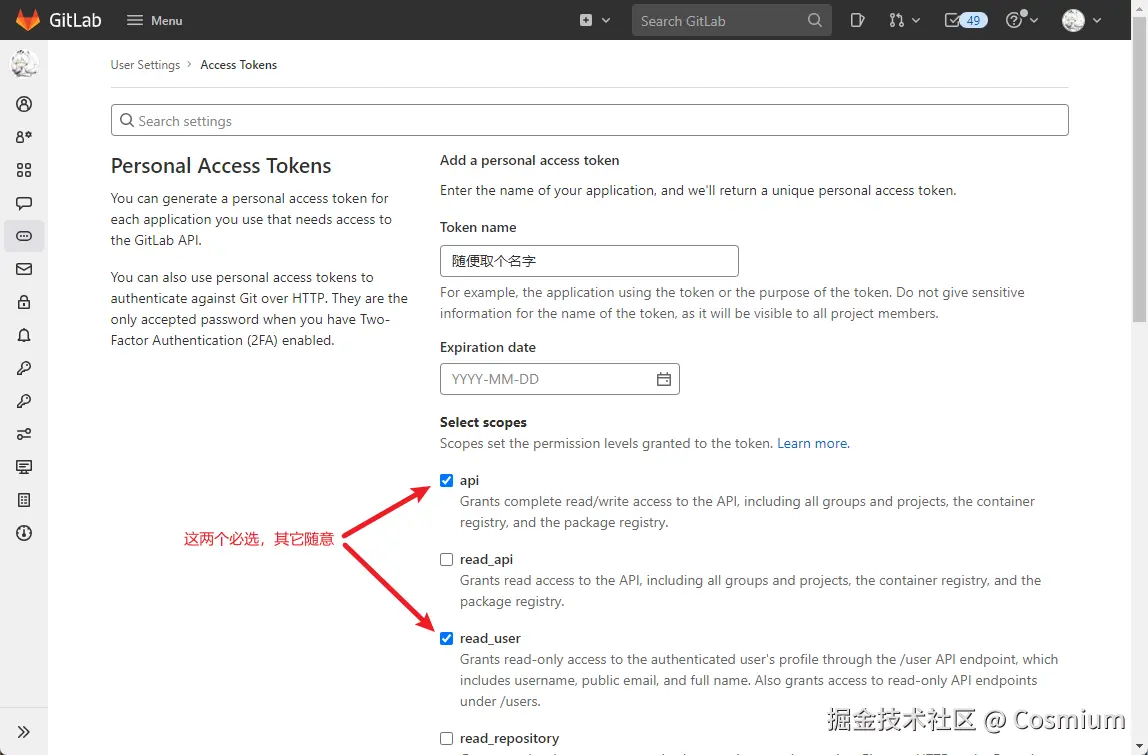Open Authentication log list icon in the sidebar
The image size is (1148, 755).
(x=24, y=499)
